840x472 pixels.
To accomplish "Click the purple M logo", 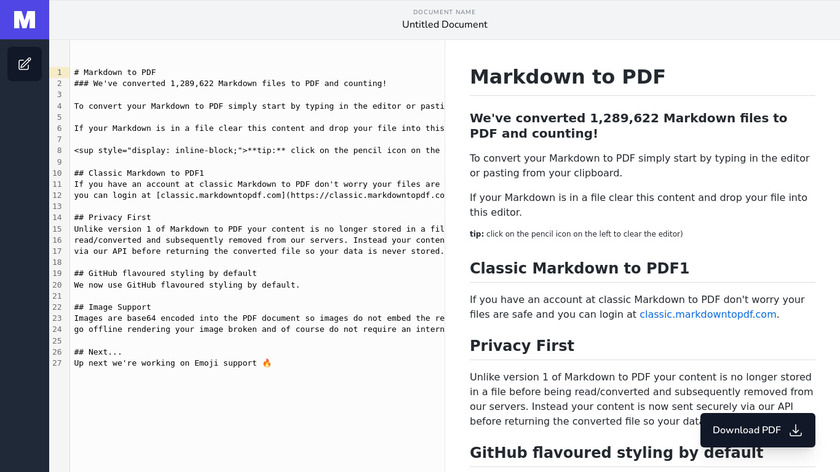I will pos(24,19).
